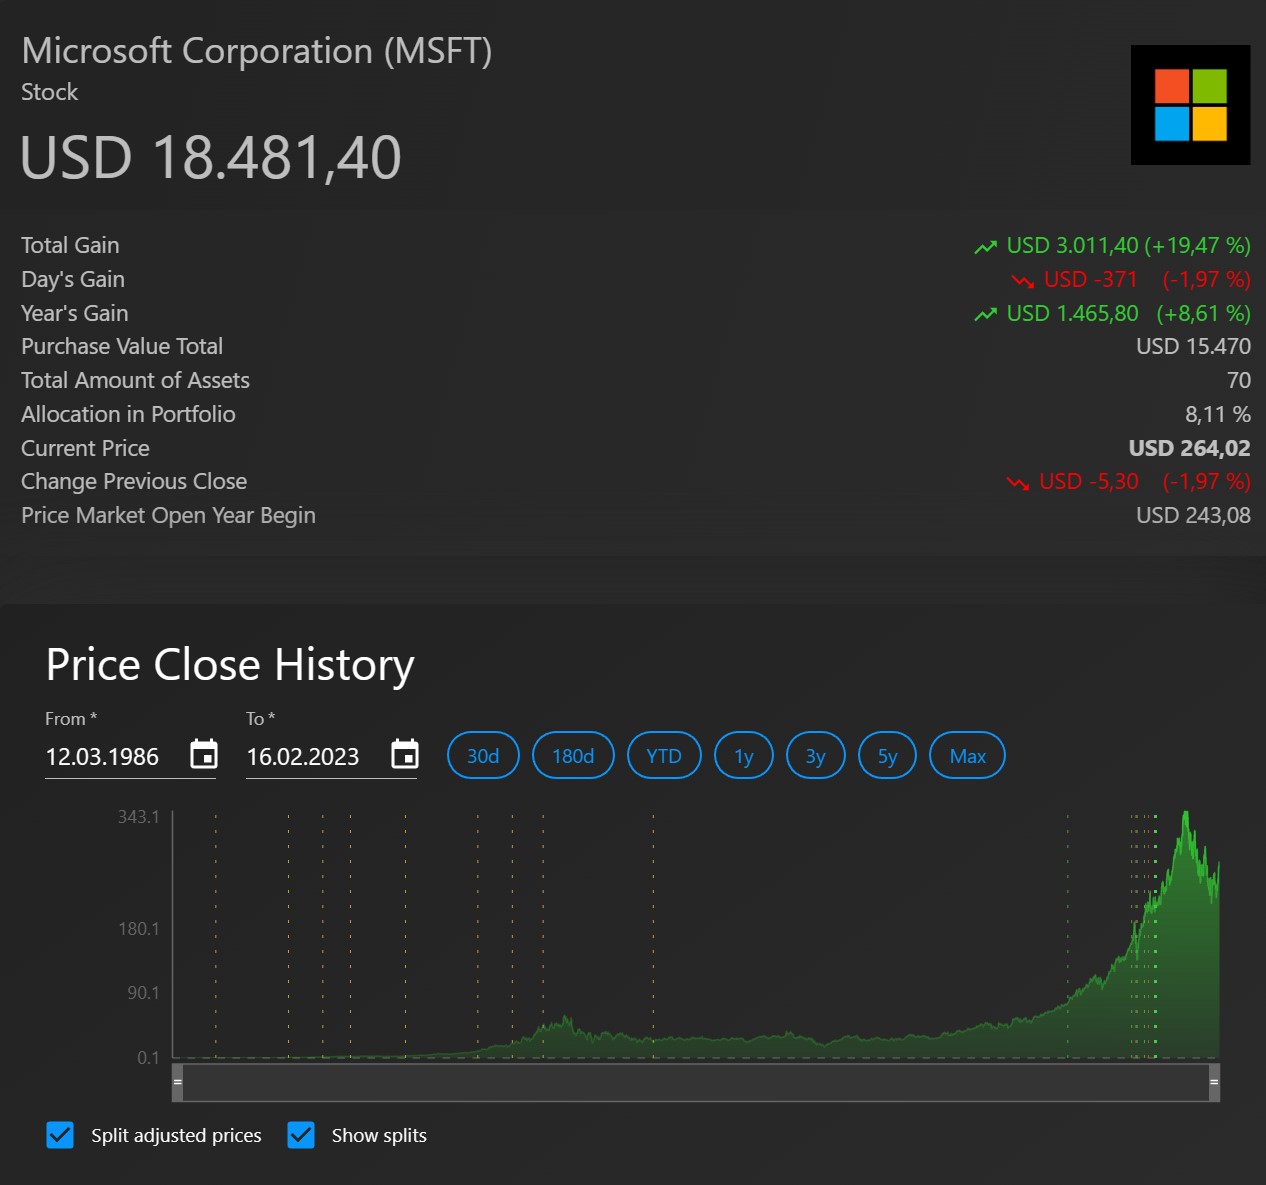This screenshot has height=1185, width=1266.
Task: Click red trend-down icon in Day's Gain row
Action: [1022, 281]
